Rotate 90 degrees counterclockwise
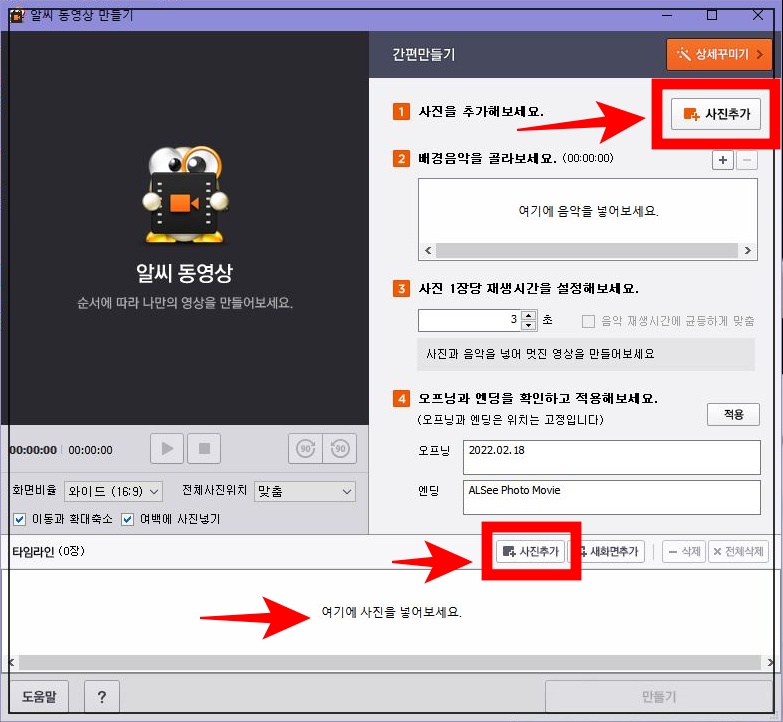 pos(340,448)
